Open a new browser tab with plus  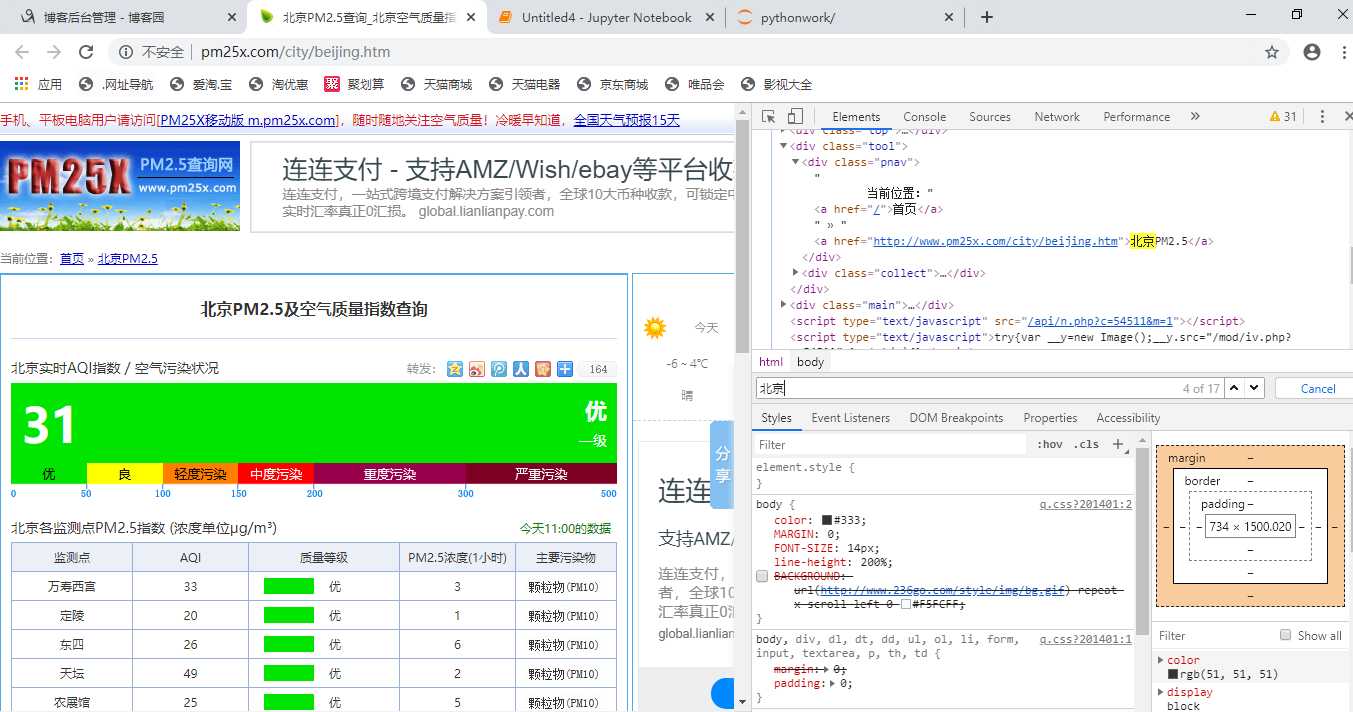coord(987,17)
